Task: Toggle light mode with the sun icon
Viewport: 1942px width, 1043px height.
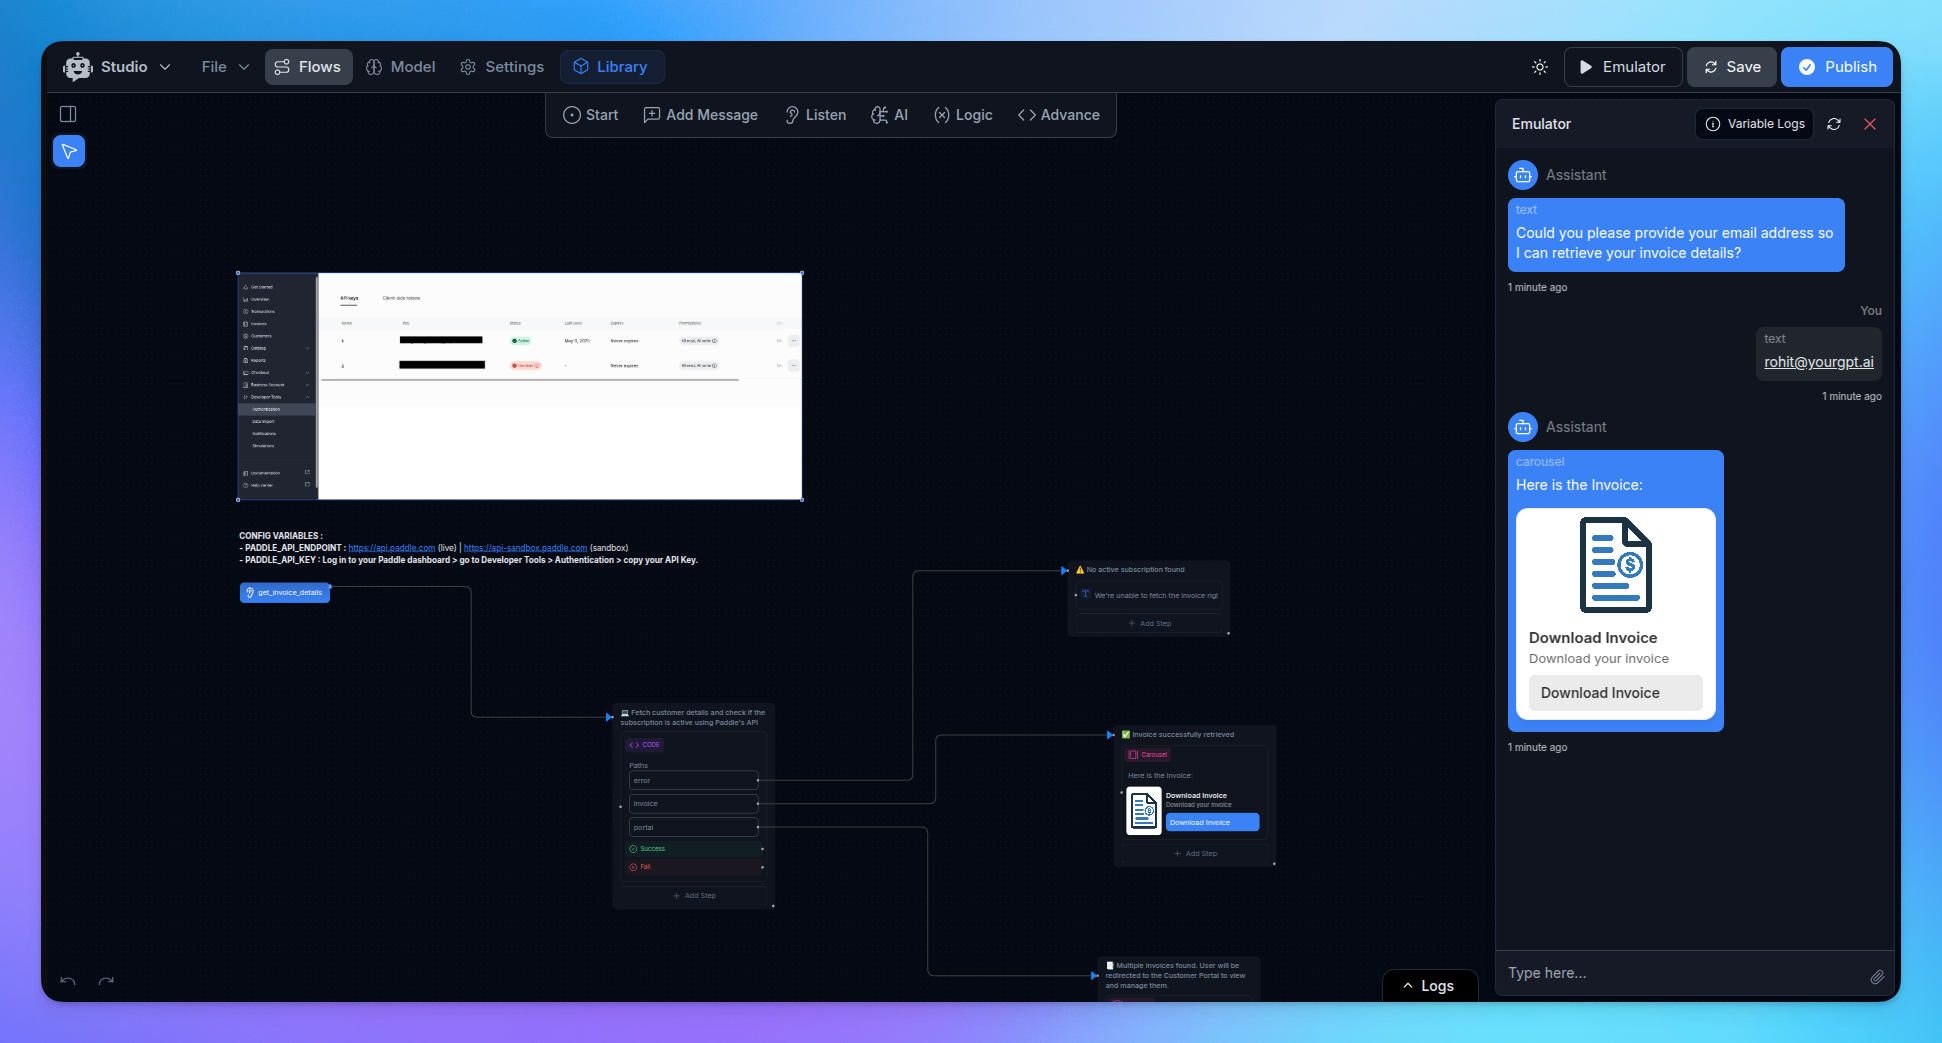Action: click(1540, 66)
